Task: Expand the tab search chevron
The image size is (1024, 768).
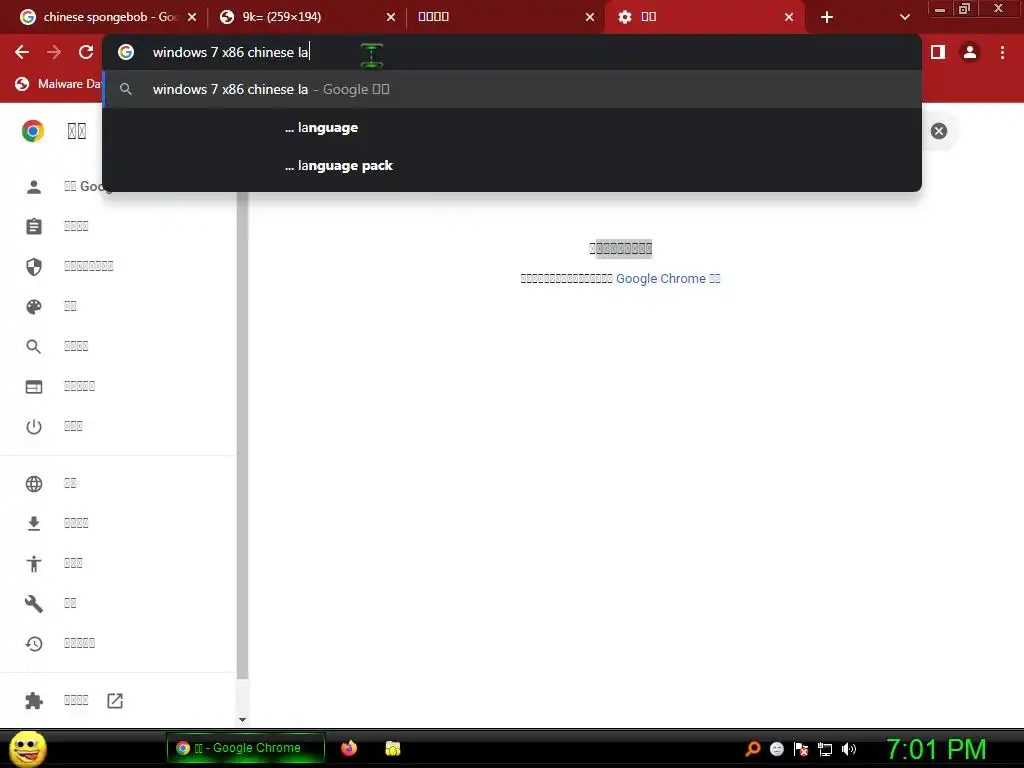Action: (904, 17)
